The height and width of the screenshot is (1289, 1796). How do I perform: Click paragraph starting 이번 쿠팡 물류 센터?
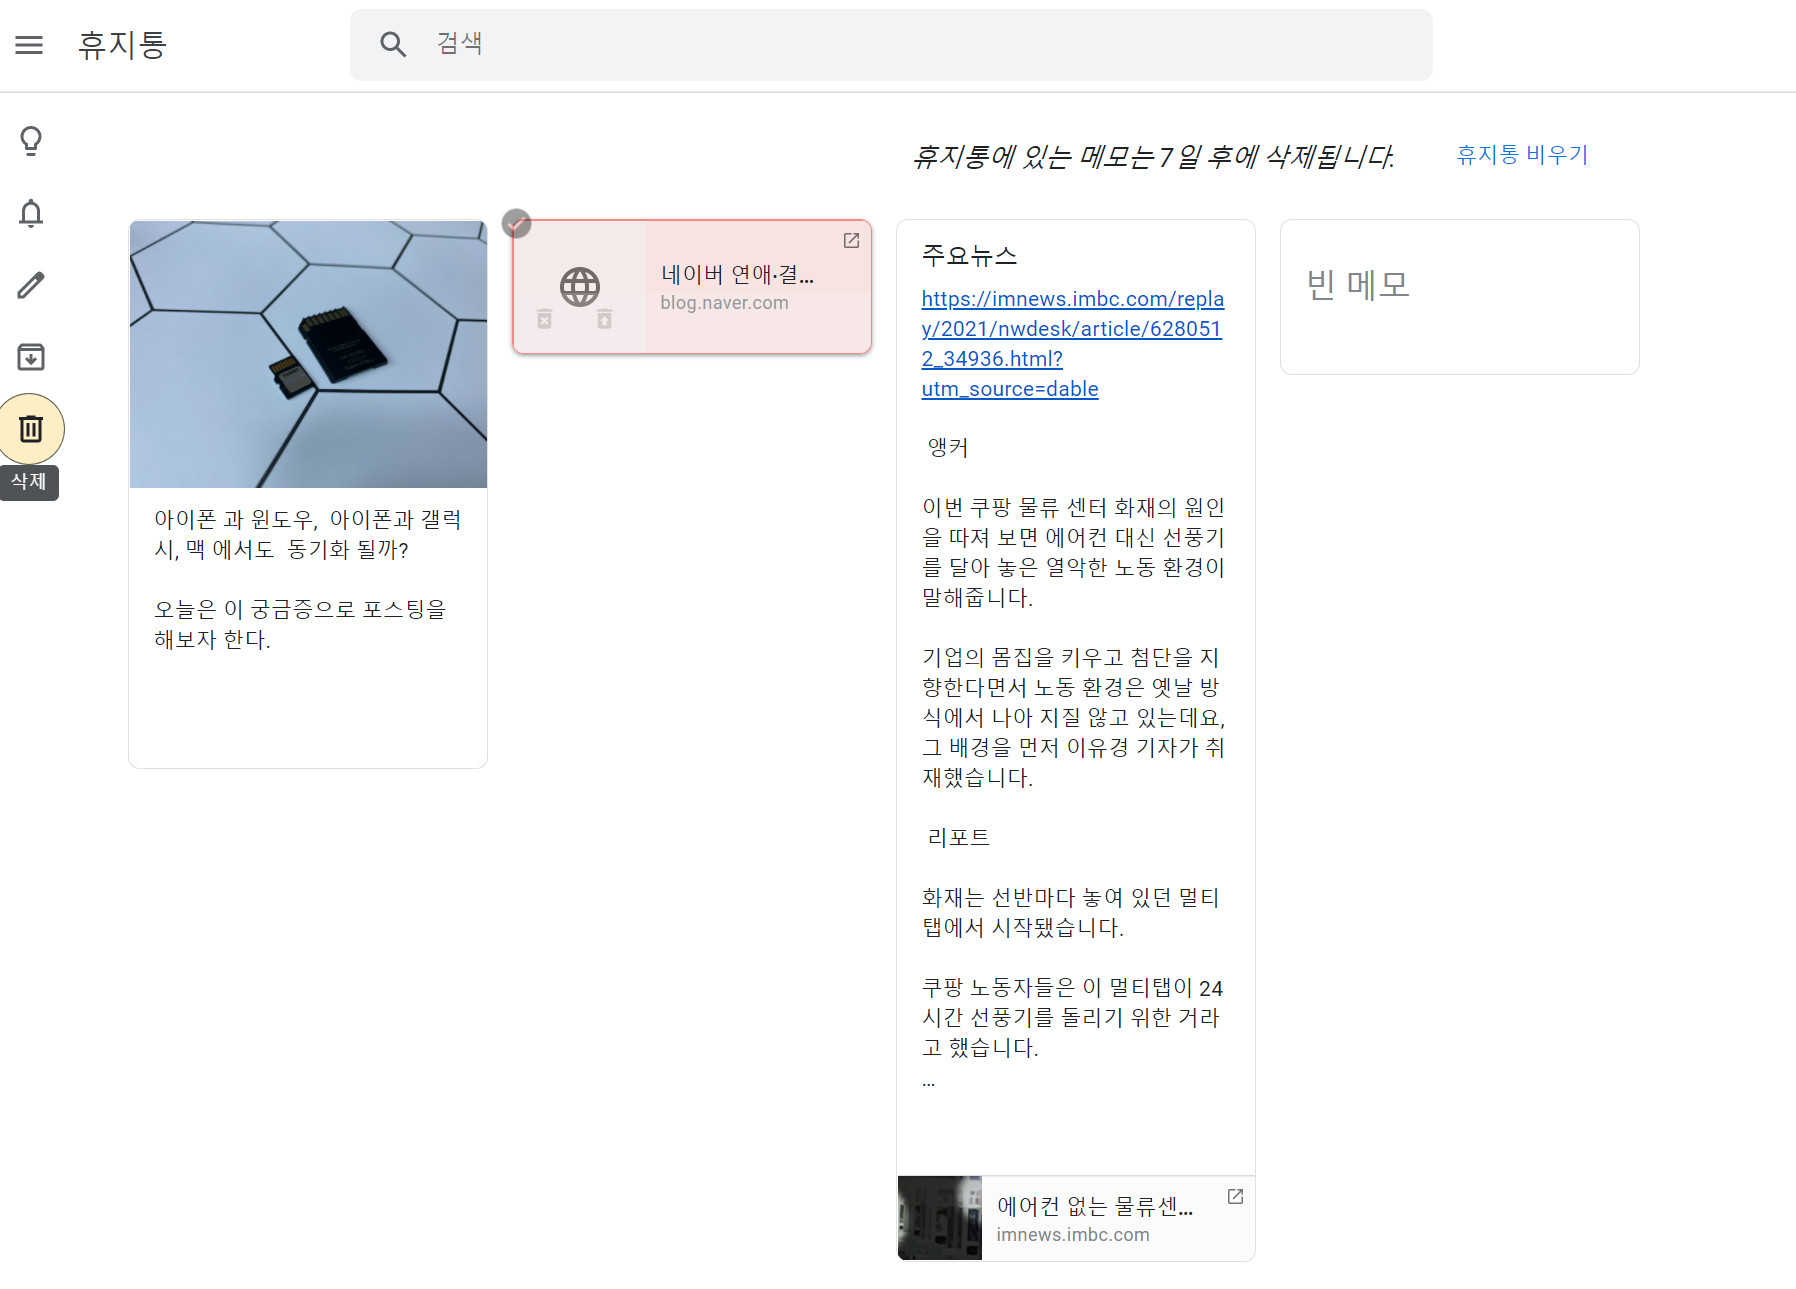click(1073, 552)
